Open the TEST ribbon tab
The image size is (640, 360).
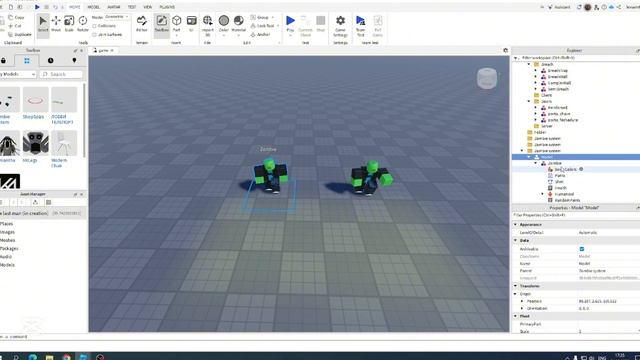tap(132, 7)
